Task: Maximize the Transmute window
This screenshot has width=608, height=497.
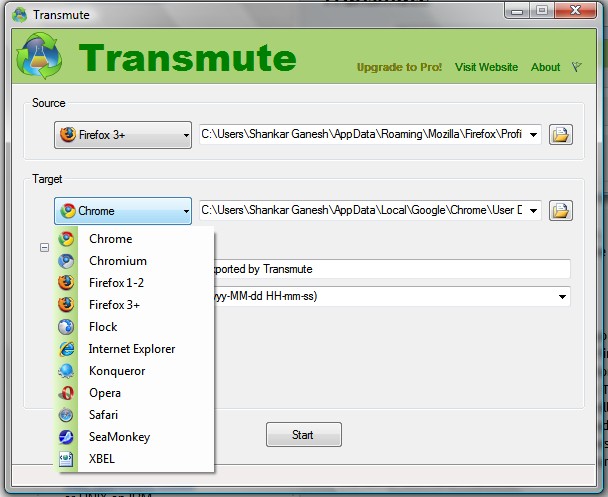Action: pyautogui.click(x=542, y=11)
